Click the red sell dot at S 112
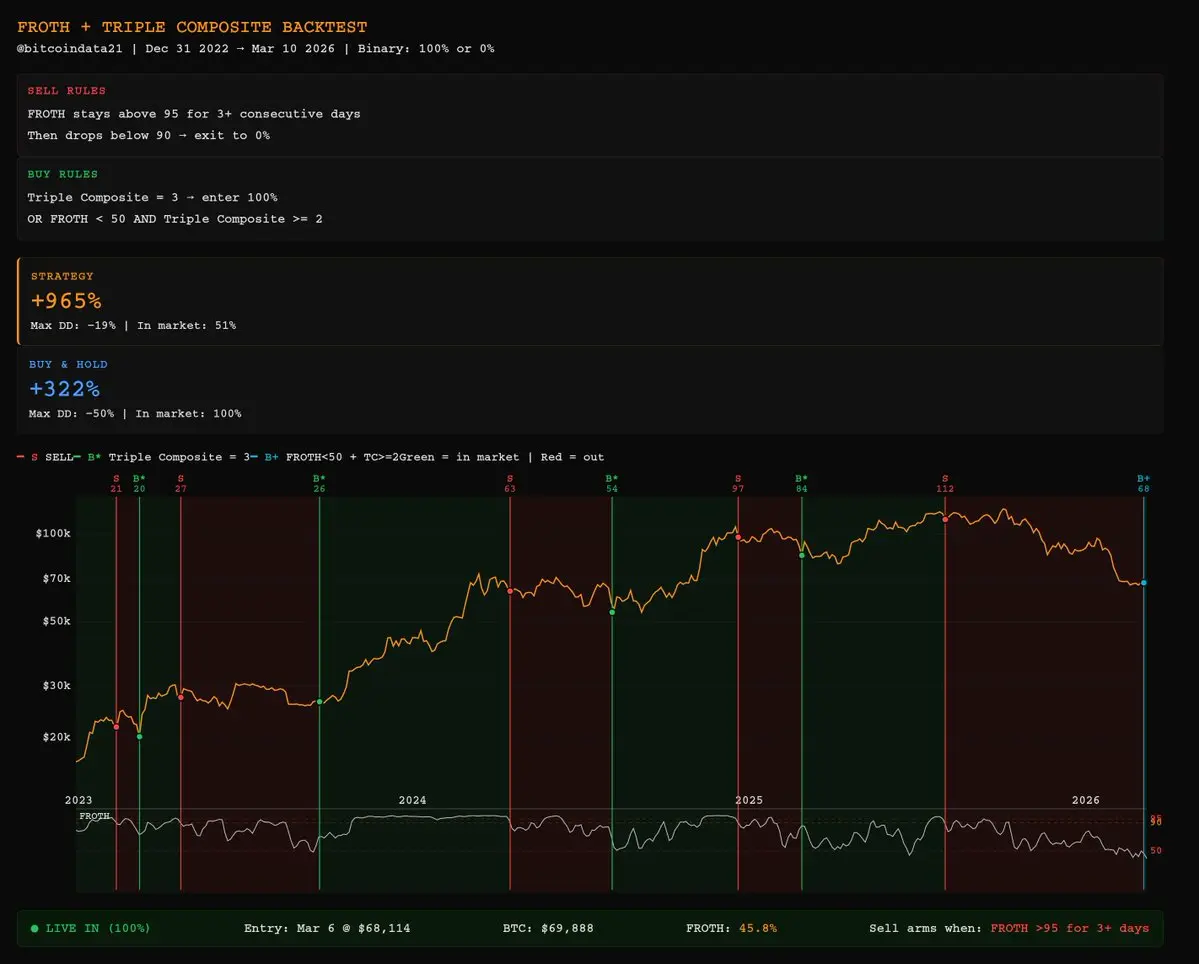Screen dimensions: 1199x964 pos(945,519)
